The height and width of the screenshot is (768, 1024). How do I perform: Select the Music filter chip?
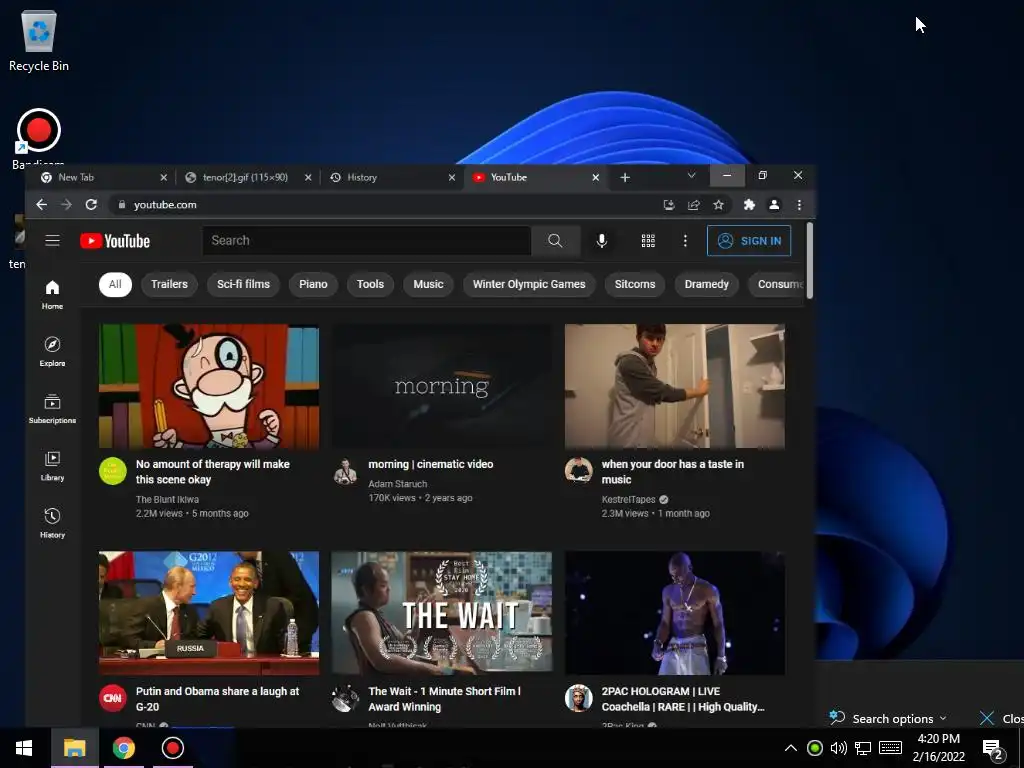(x=428, y=284)
